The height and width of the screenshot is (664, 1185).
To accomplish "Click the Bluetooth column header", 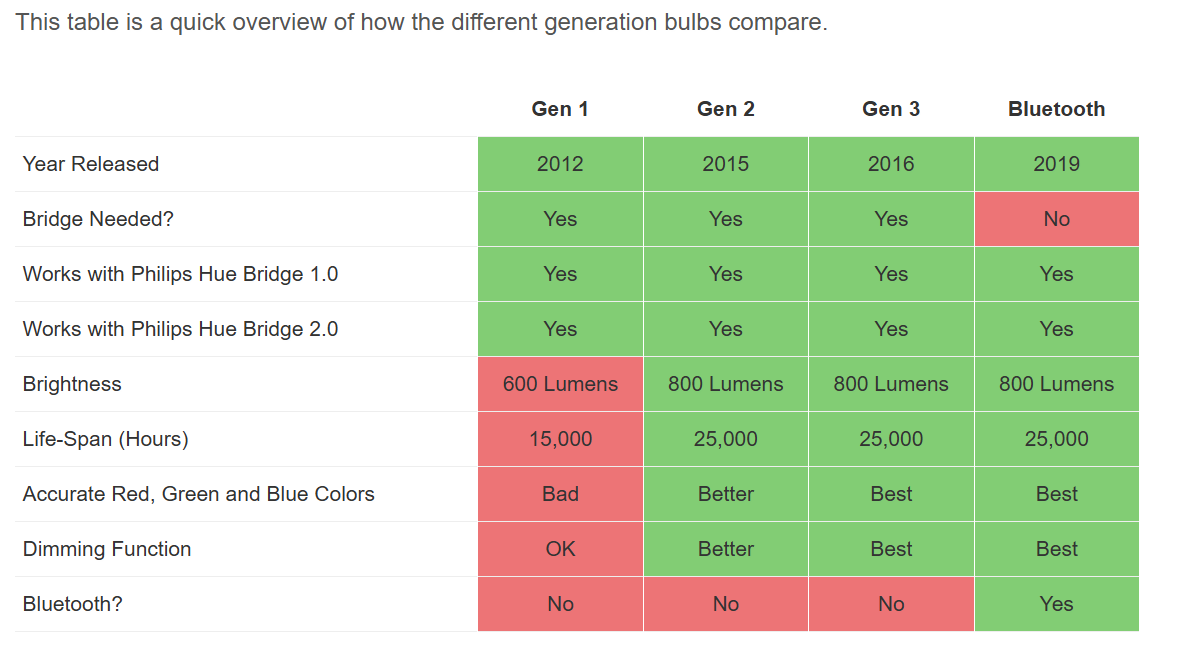I will coord(1056,109).
